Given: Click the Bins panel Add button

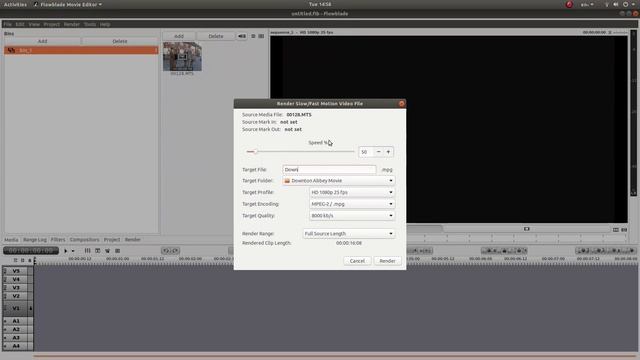Looking at the screenshot, I should point(42,41).
